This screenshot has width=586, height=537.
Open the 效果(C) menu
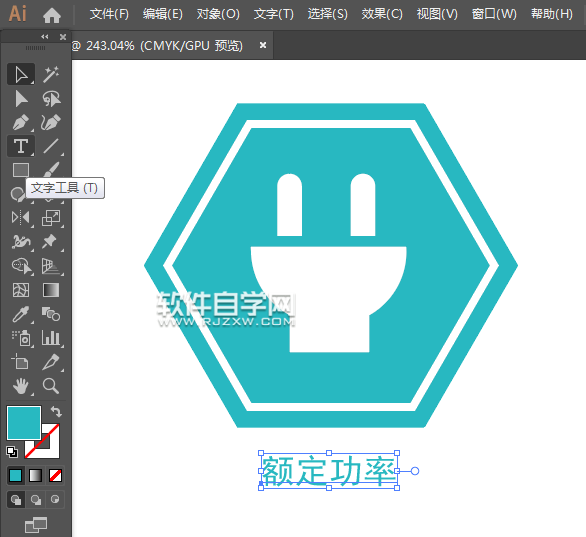[382, 14]
